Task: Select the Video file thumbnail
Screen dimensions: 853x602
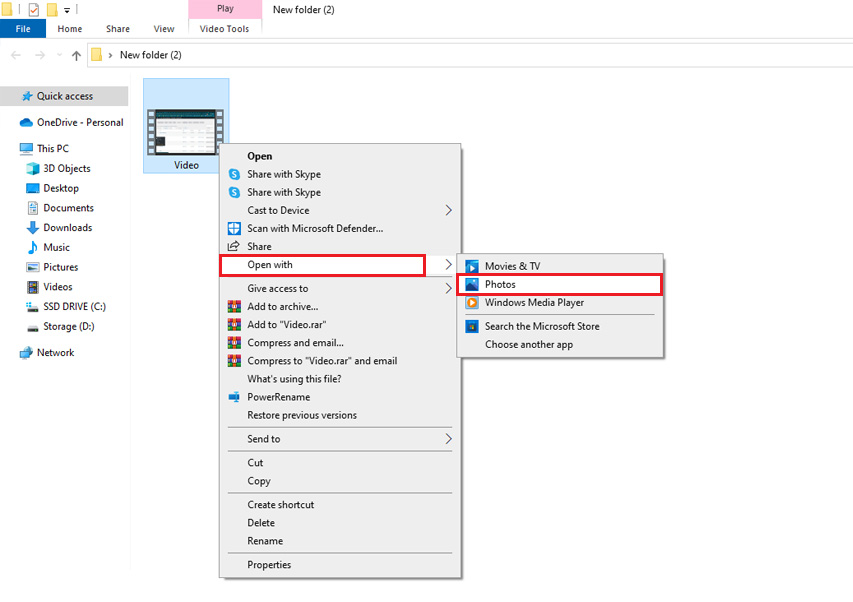Action: 185,132
